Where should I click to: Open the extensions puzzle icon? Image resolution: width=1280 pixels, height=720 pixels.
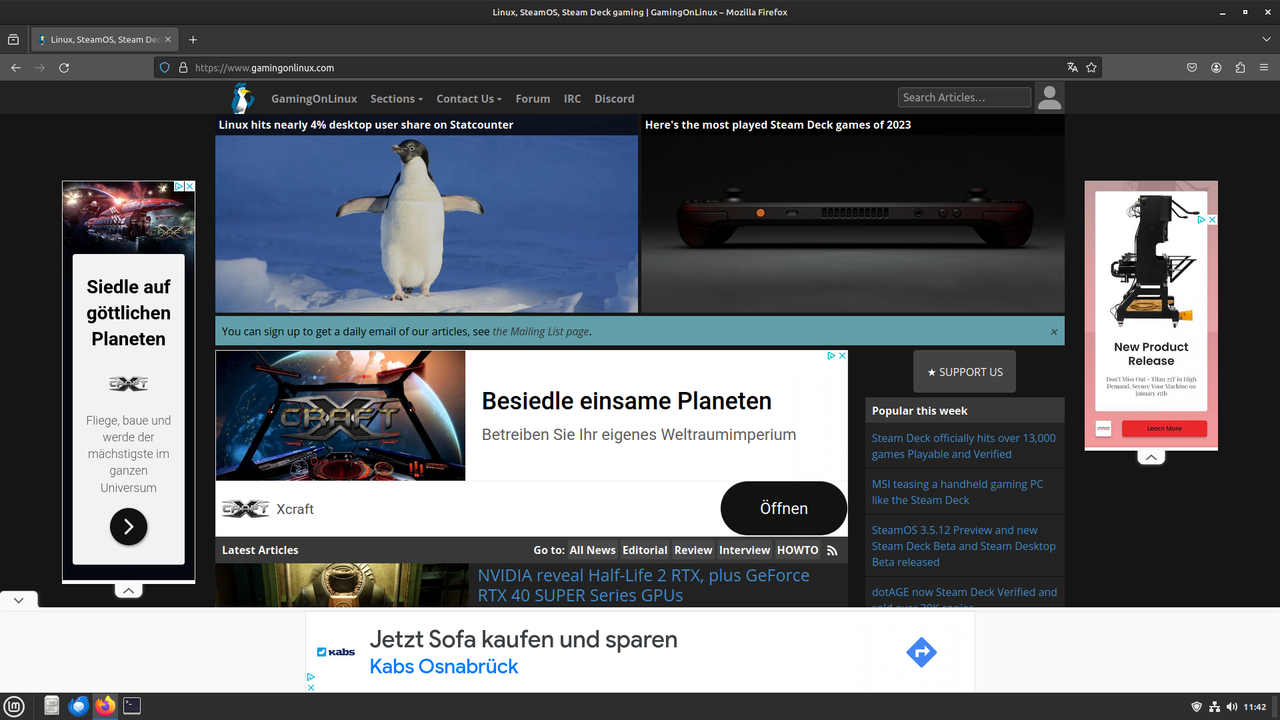tap(1240, 68)
